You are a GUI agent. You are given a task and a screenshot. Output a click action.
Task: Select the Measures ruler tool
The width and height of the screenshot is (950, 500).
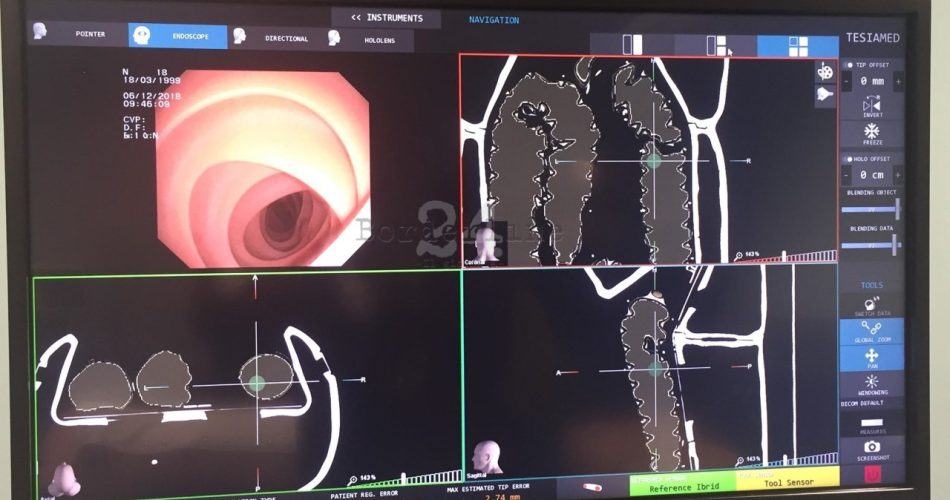872,424
